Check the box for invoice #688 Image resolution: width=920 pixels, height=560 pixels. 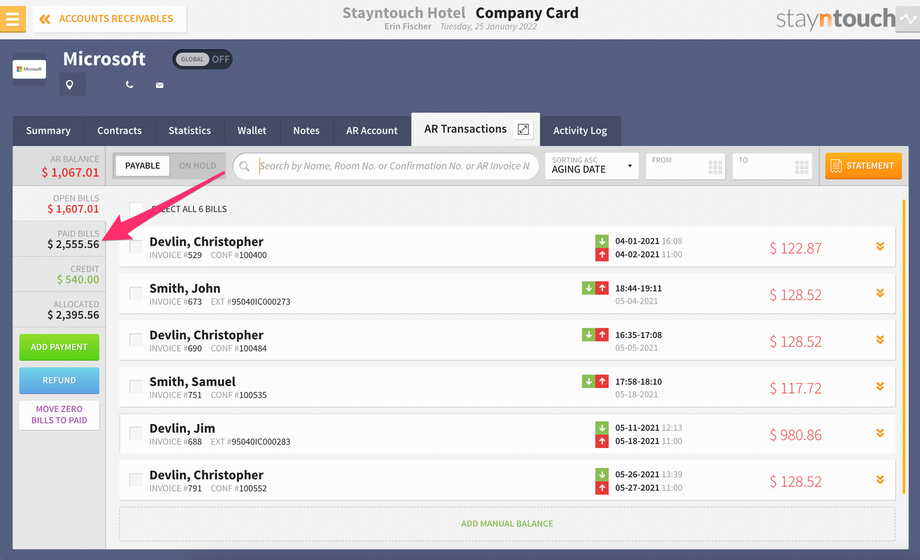tap(136, 433)
